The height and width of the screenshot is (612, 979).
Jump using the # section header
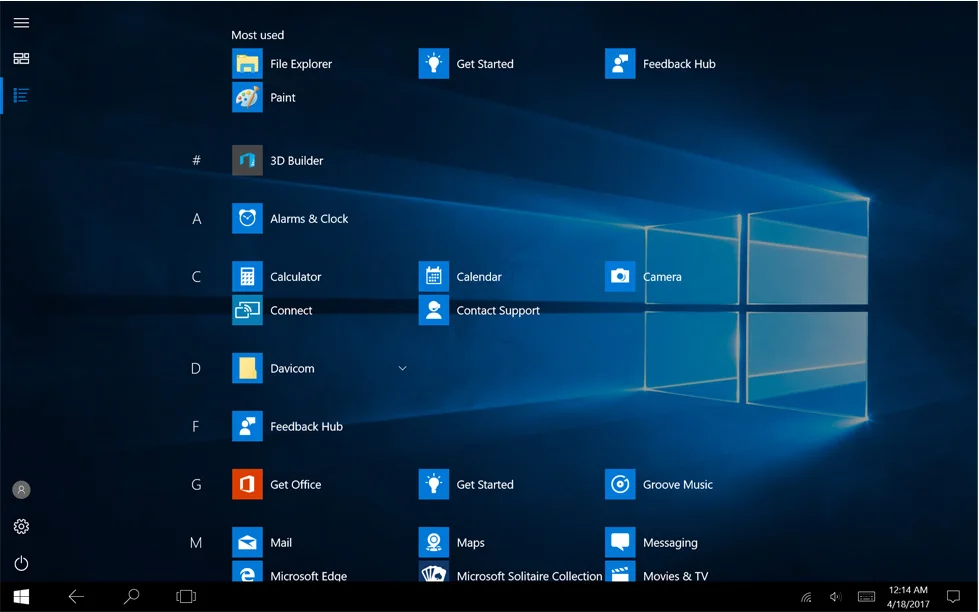[196, 160]
